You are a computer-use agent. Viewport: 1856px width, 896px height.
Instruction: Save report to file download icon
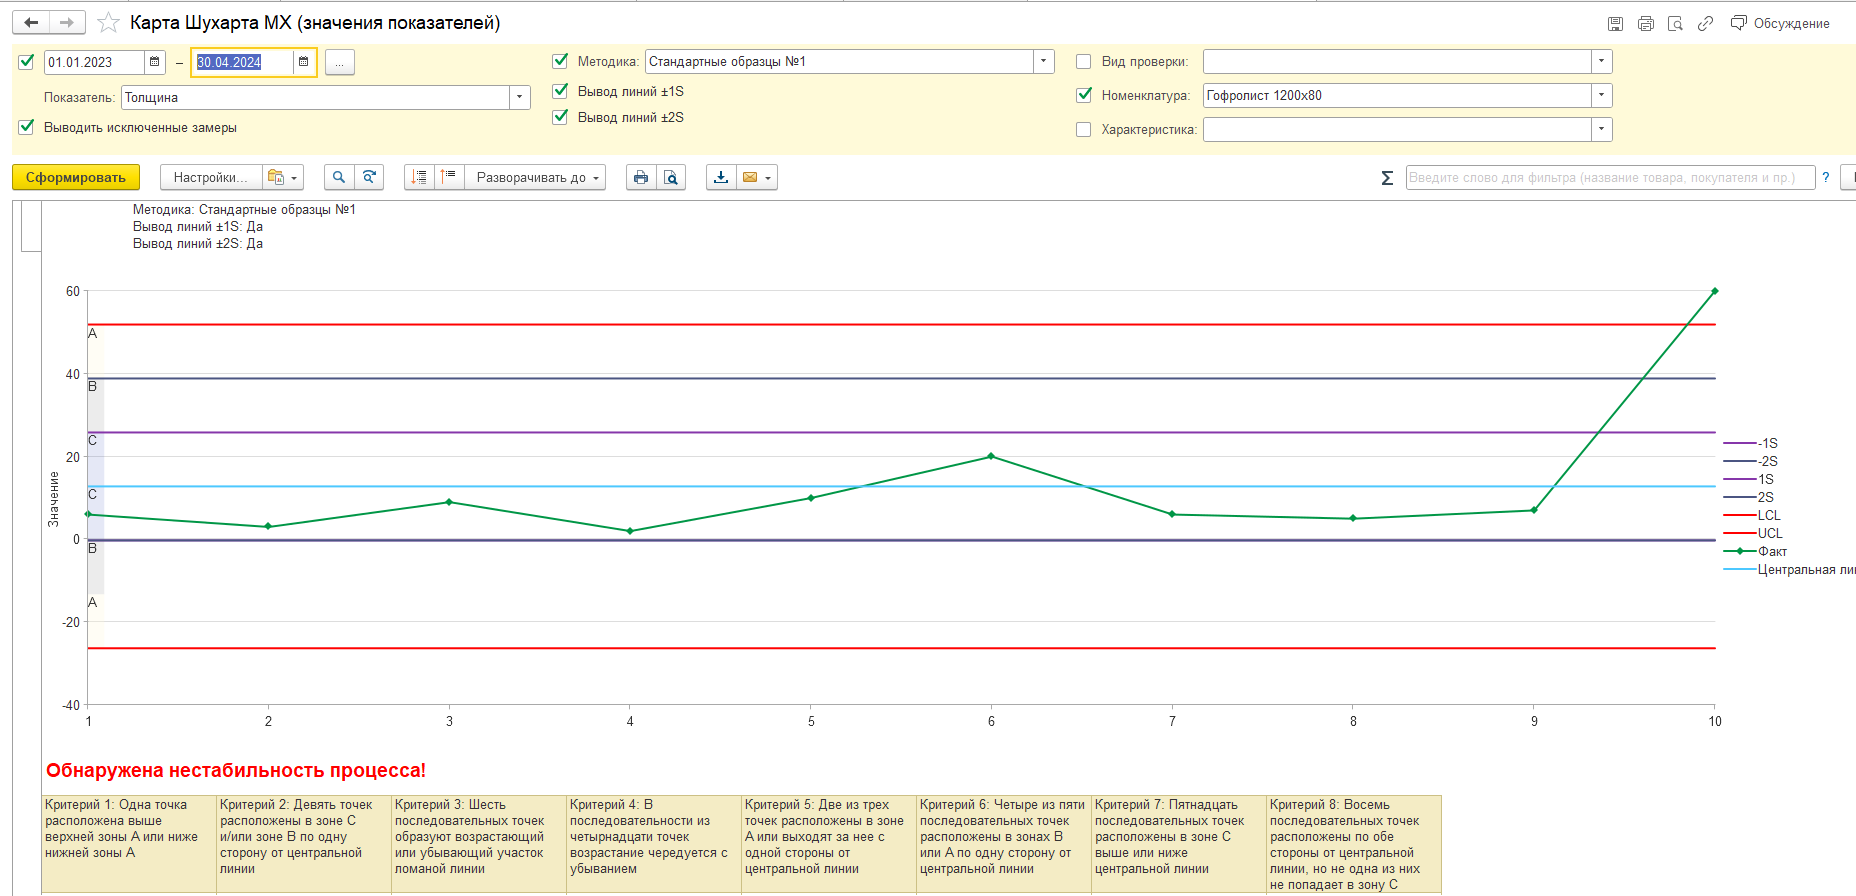click(721, 177)
